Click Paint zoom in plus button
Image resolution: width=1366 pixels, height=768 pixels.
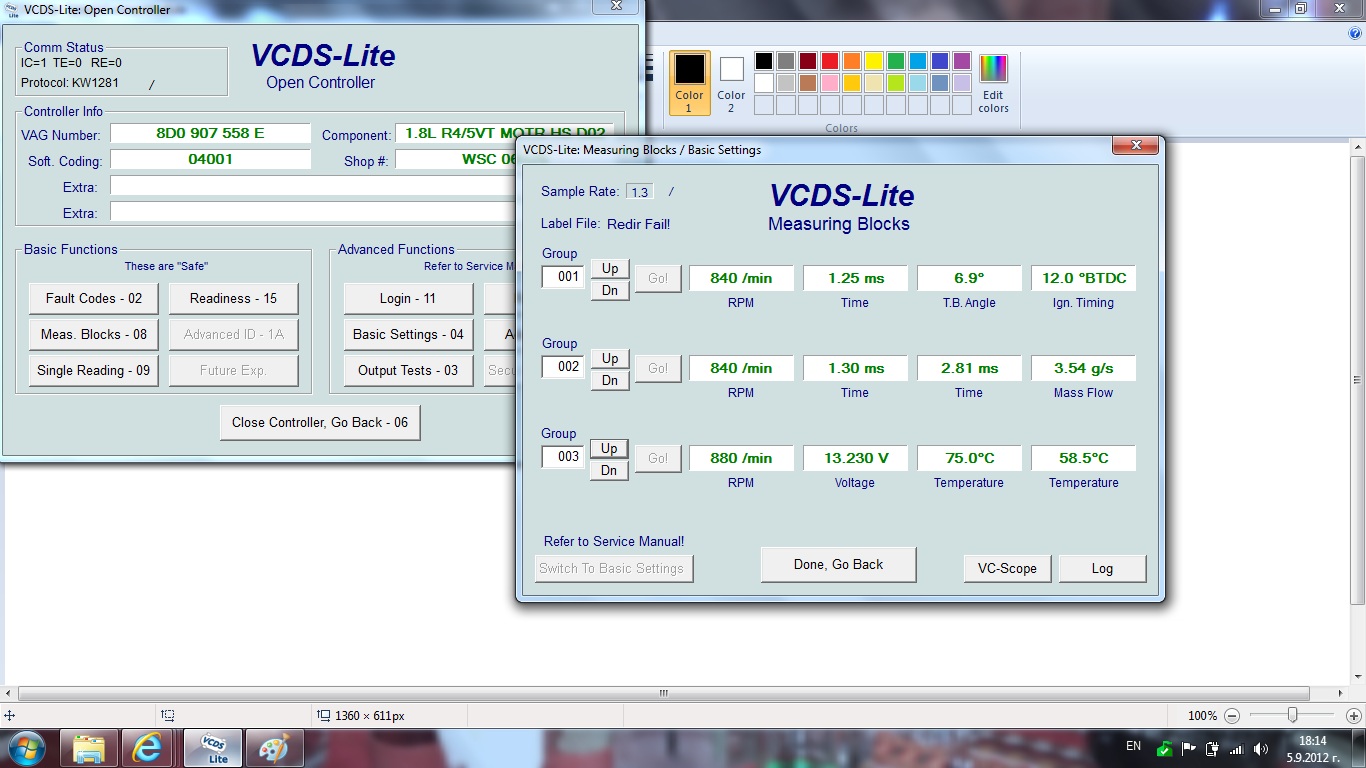tap(1353, 716)
